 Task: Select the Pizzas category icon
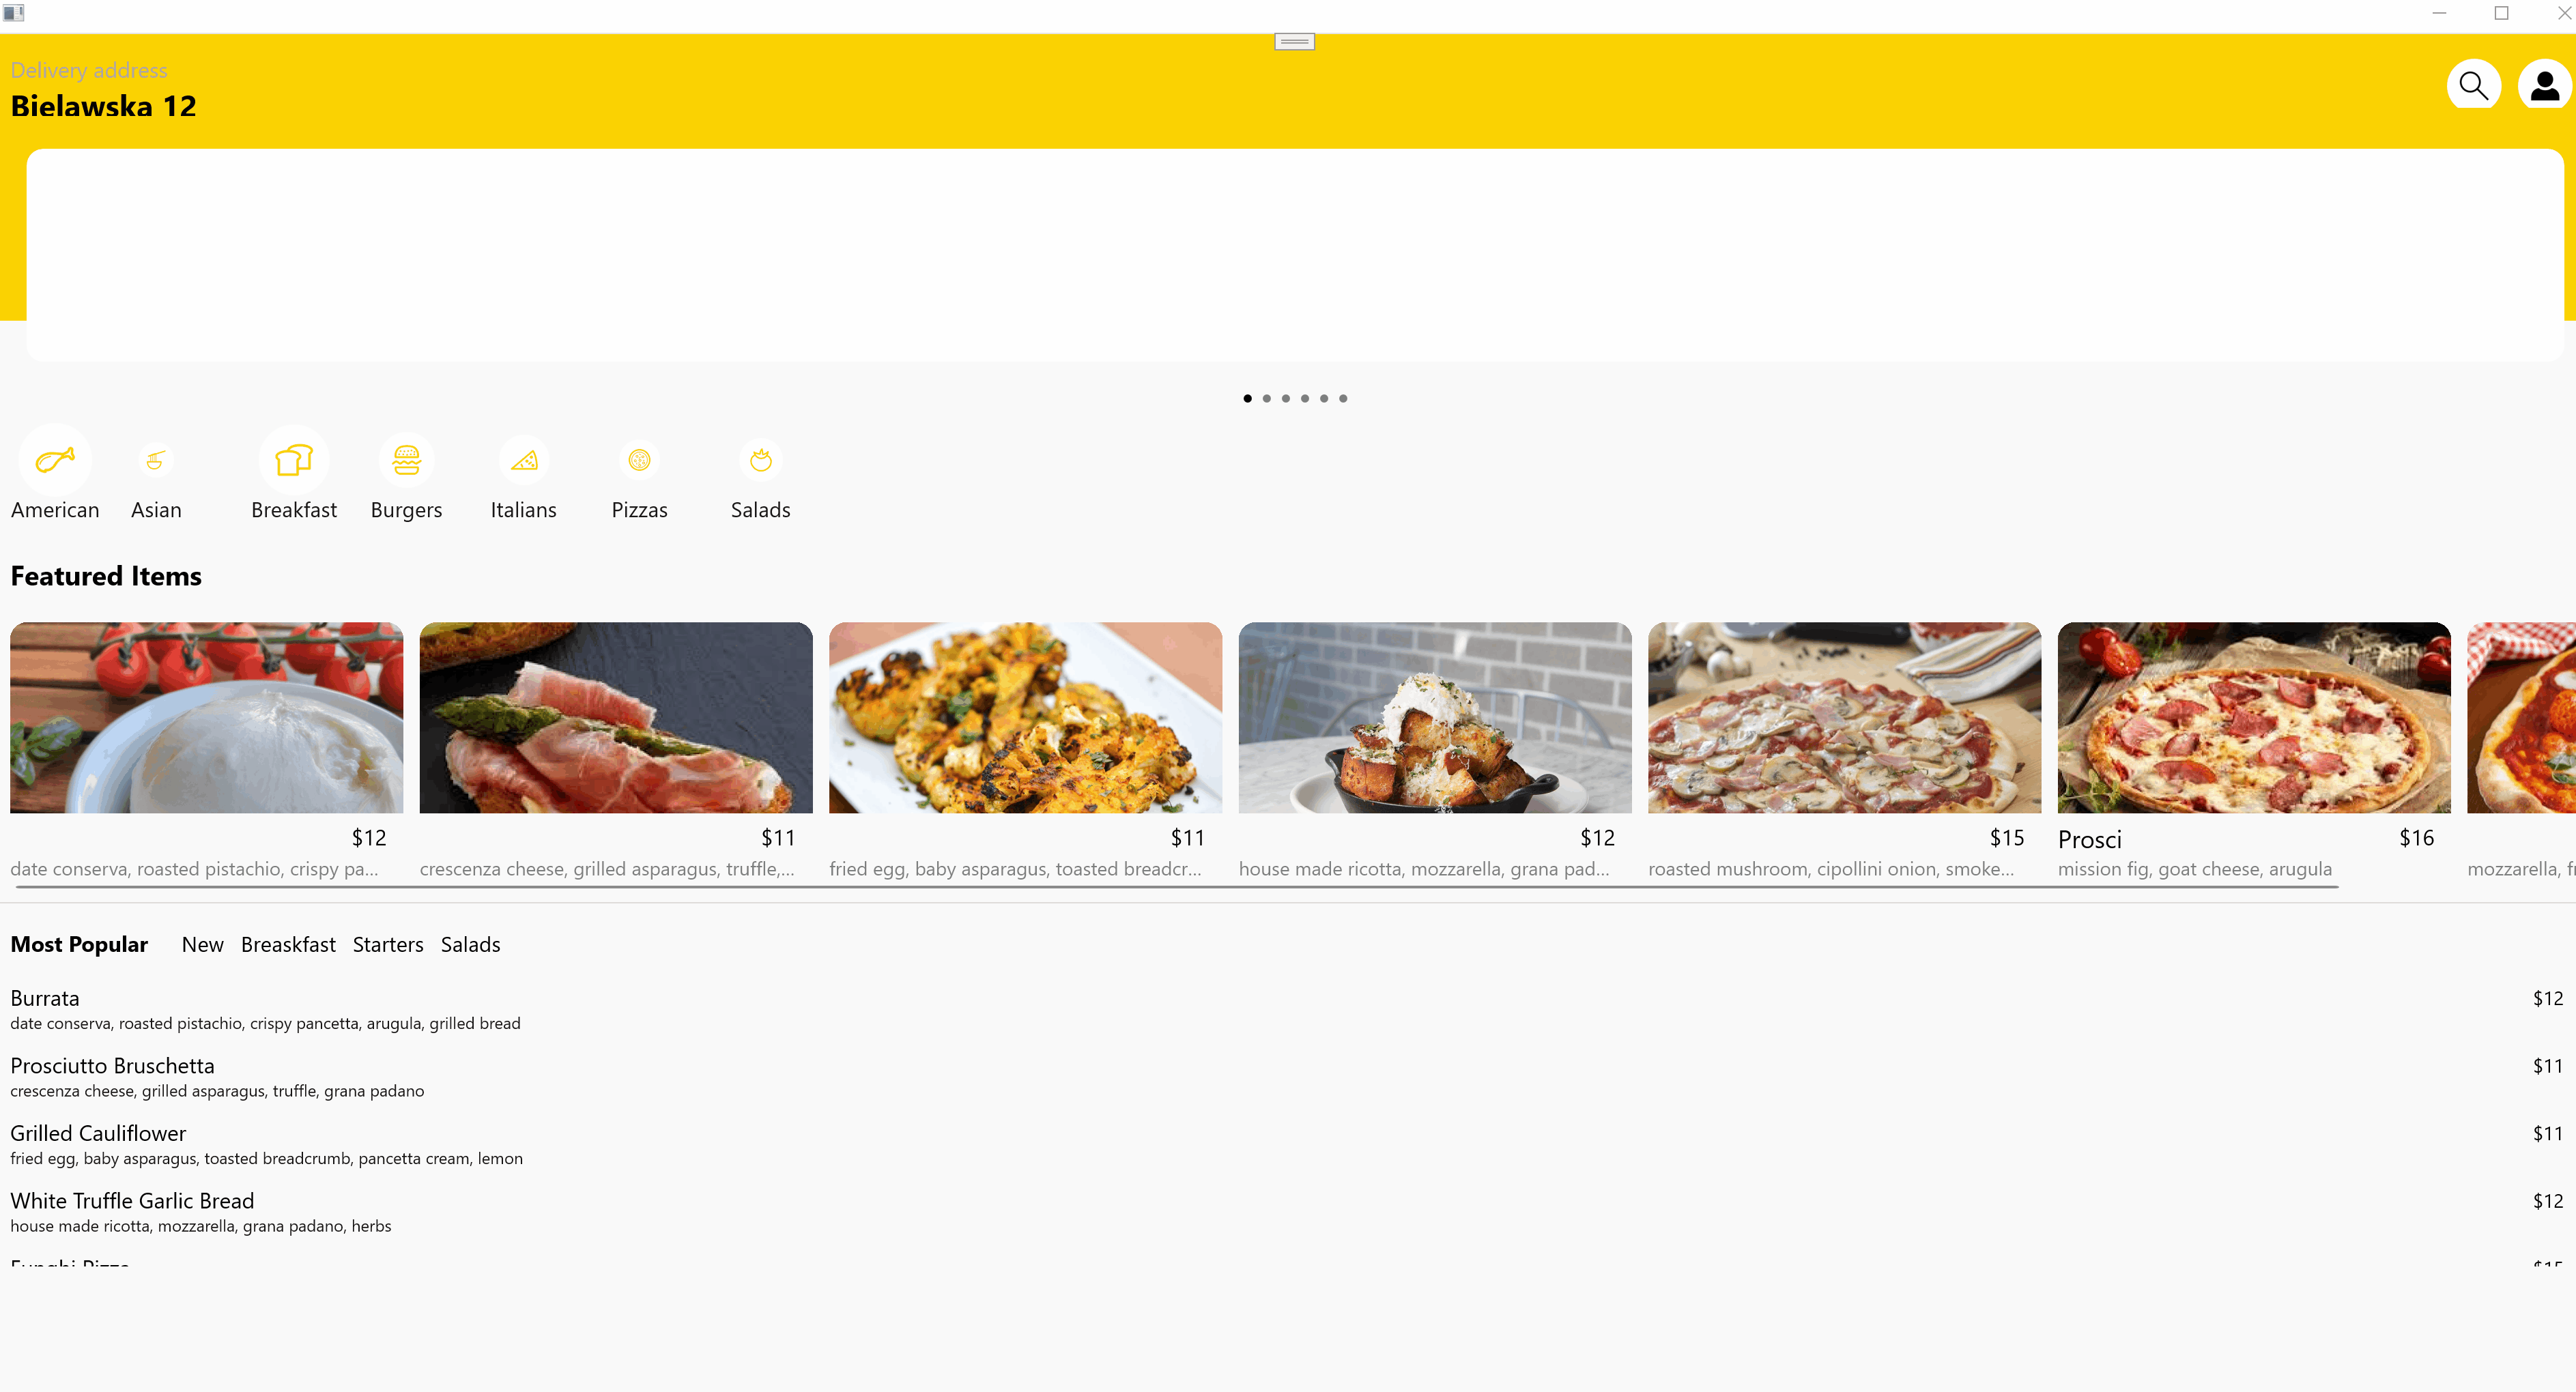tap(639, 460)
